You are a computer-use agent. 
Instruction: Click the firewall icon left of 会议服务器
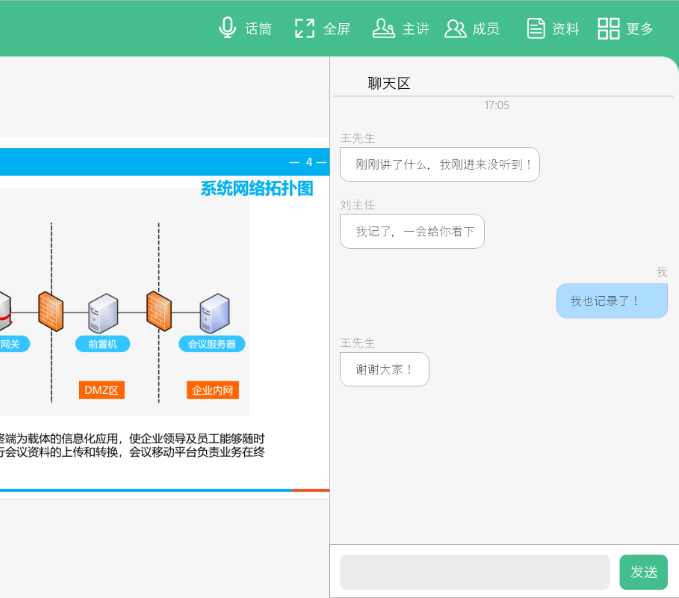(159, 311)
